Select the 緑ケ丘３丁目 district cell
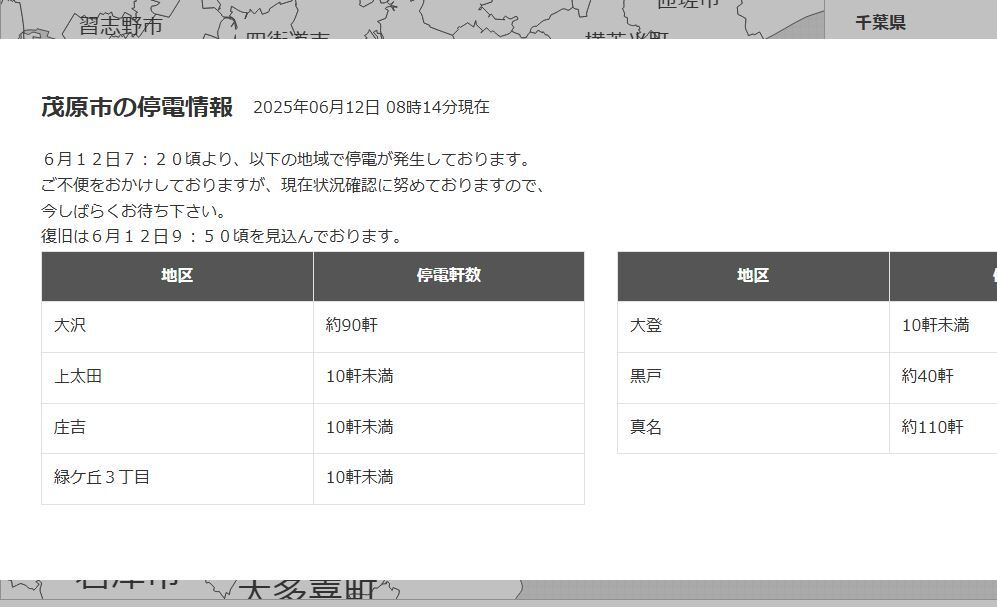 pos(177,478)
